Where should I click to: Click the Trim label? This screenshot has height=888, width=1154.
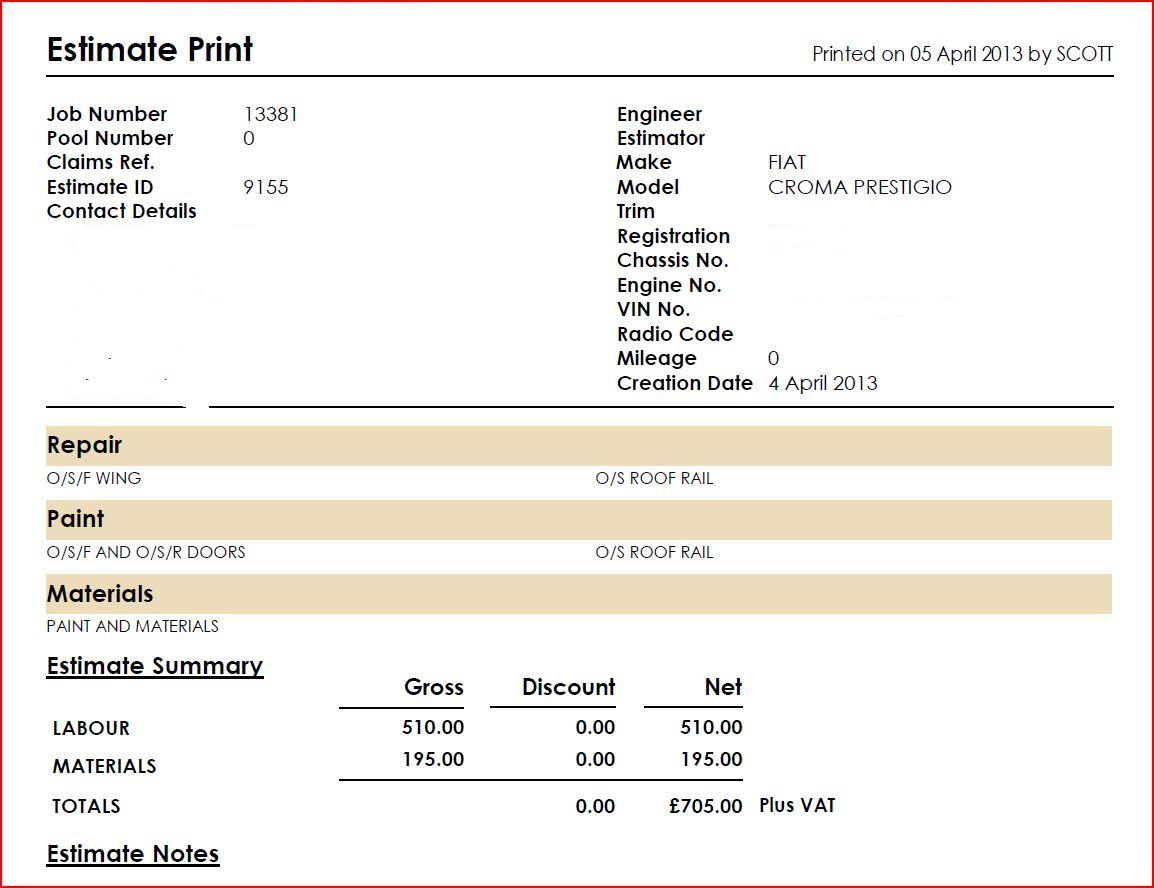635,211
